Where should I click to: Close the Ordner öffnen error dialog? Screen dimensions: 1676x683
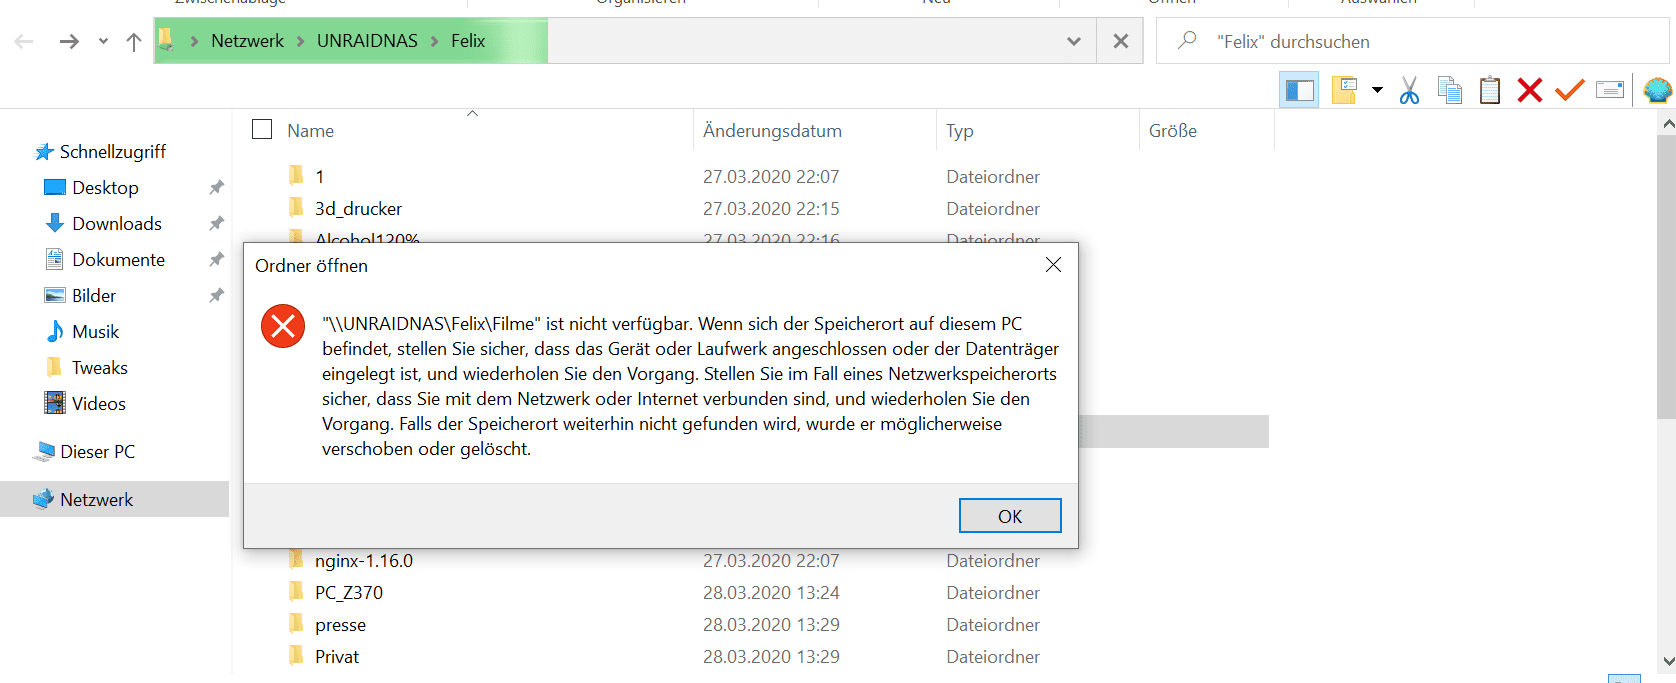tap(1053, 265)
